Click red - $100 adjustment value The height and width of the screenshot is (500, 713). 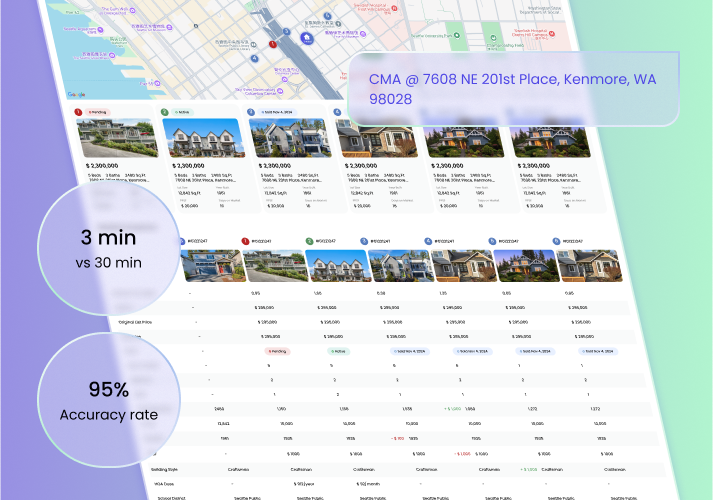point(397,439)
